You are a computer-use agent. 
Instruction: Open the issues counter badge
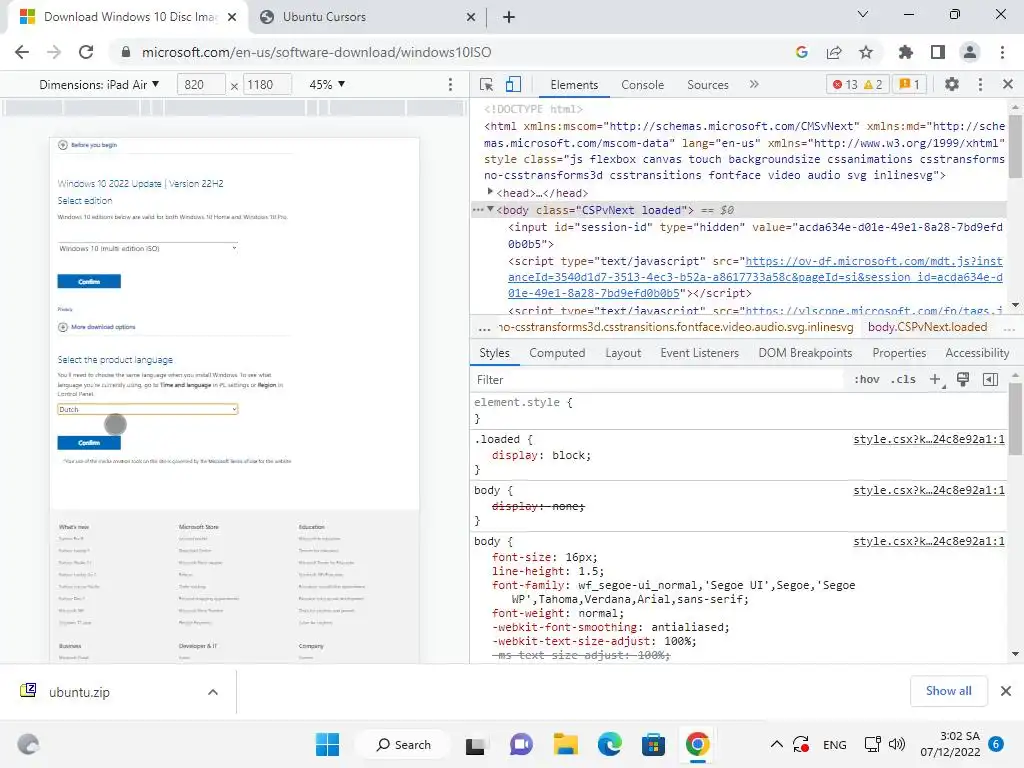[909, 84]
